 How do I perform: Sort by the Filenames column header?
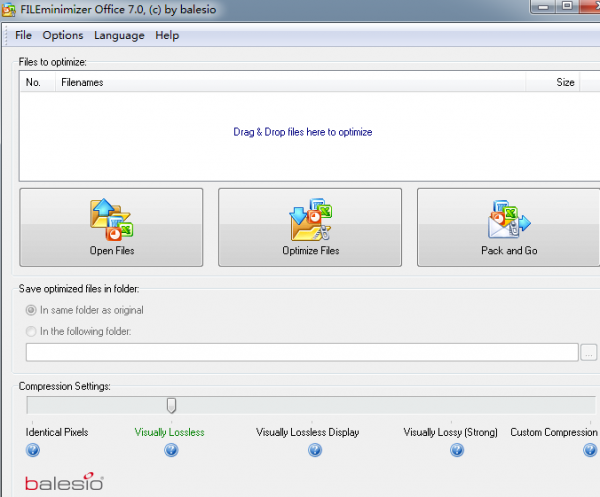(291, 82)
